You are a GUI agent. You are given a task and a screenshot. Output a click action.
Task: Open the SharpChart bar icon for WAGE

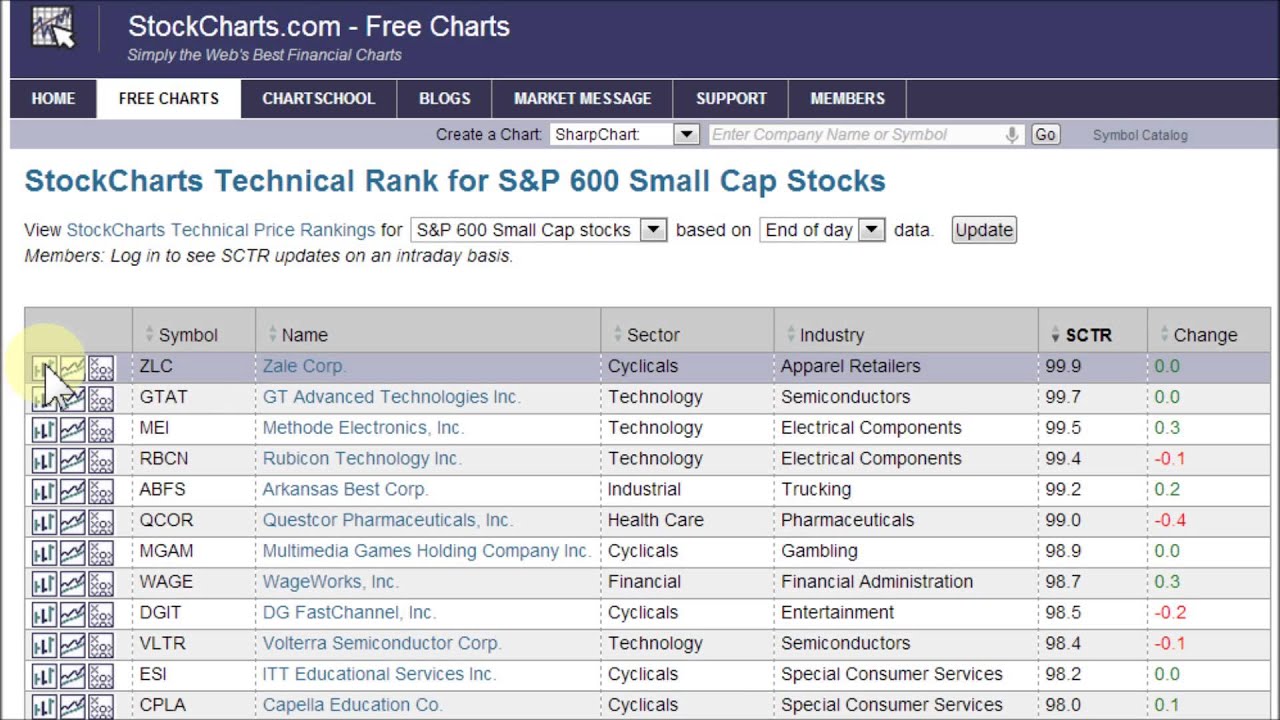click(43, 585)
